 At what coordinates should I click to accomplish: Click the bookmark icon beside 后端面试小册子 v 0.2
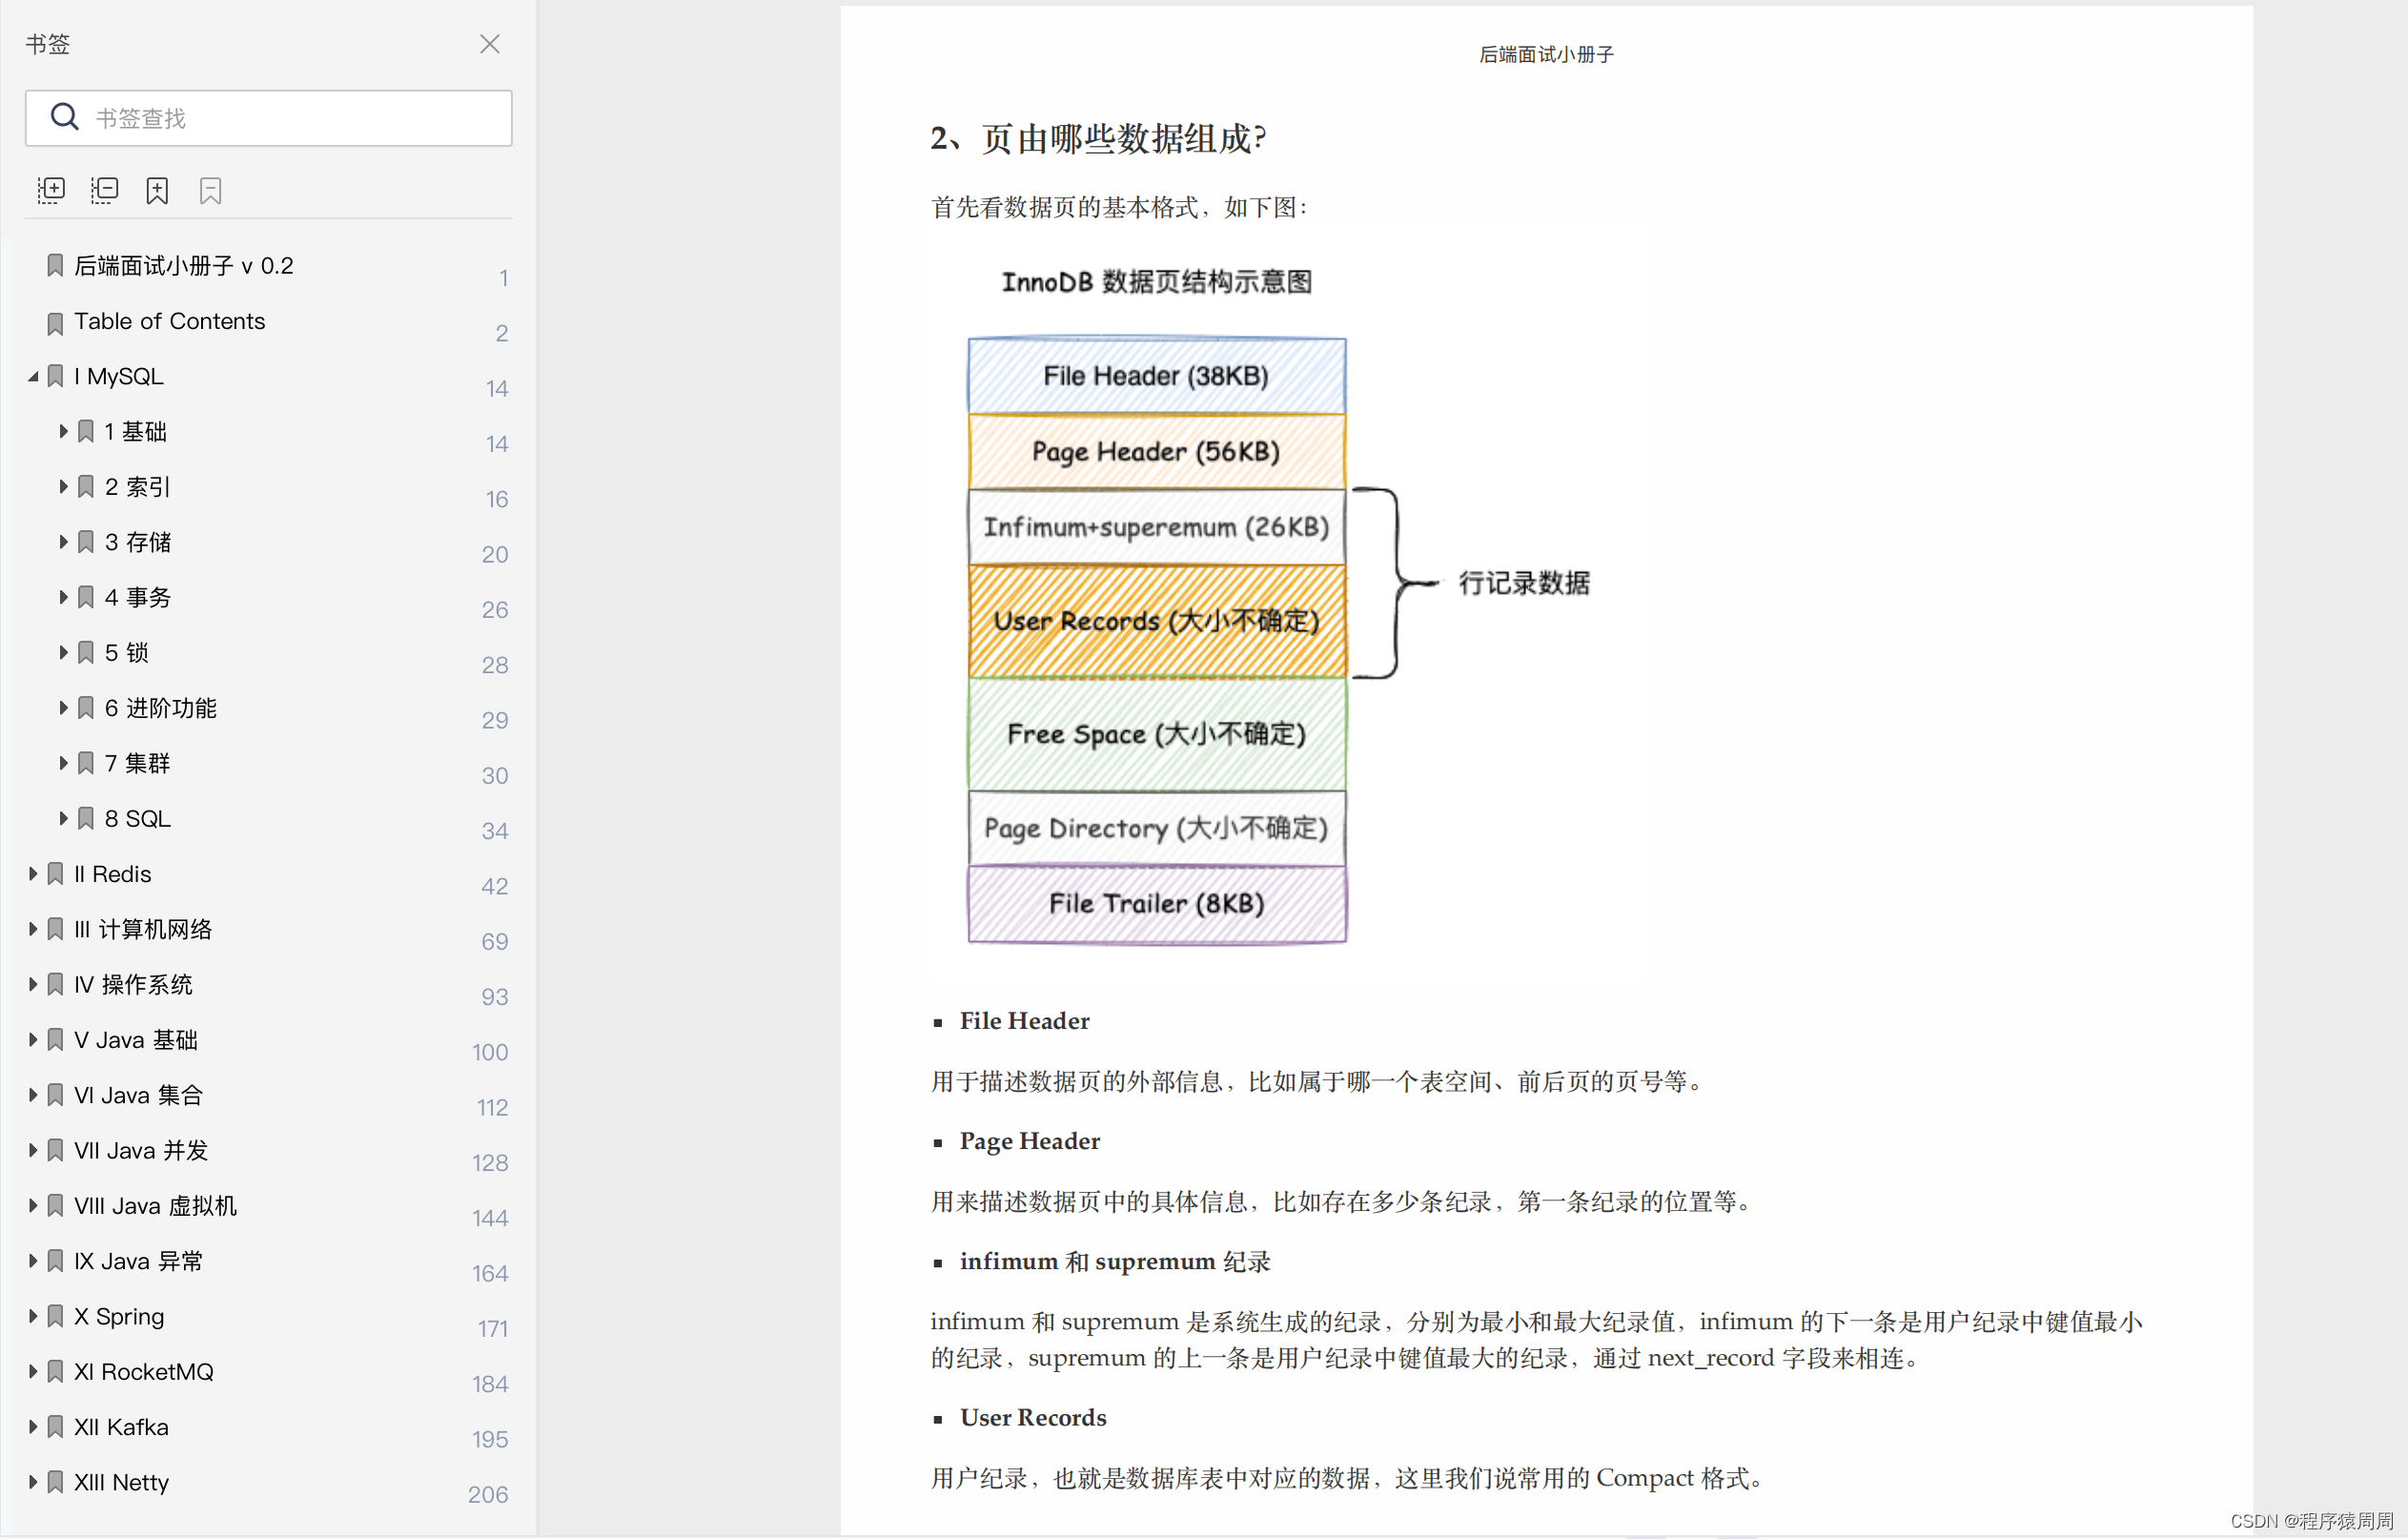pyautogui.click(x=55, y=266)
